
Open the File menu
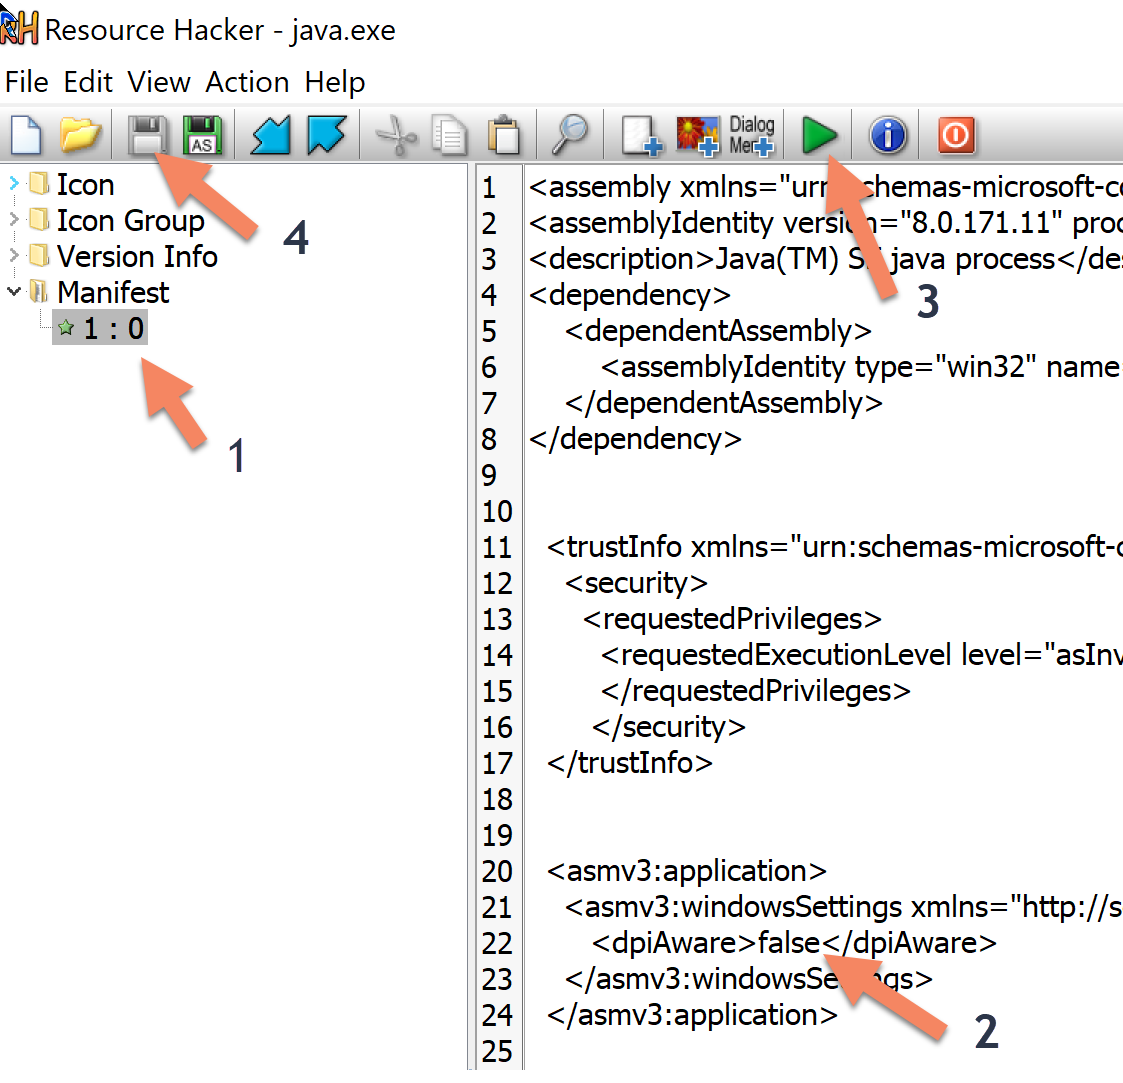(x=26, y=82)
